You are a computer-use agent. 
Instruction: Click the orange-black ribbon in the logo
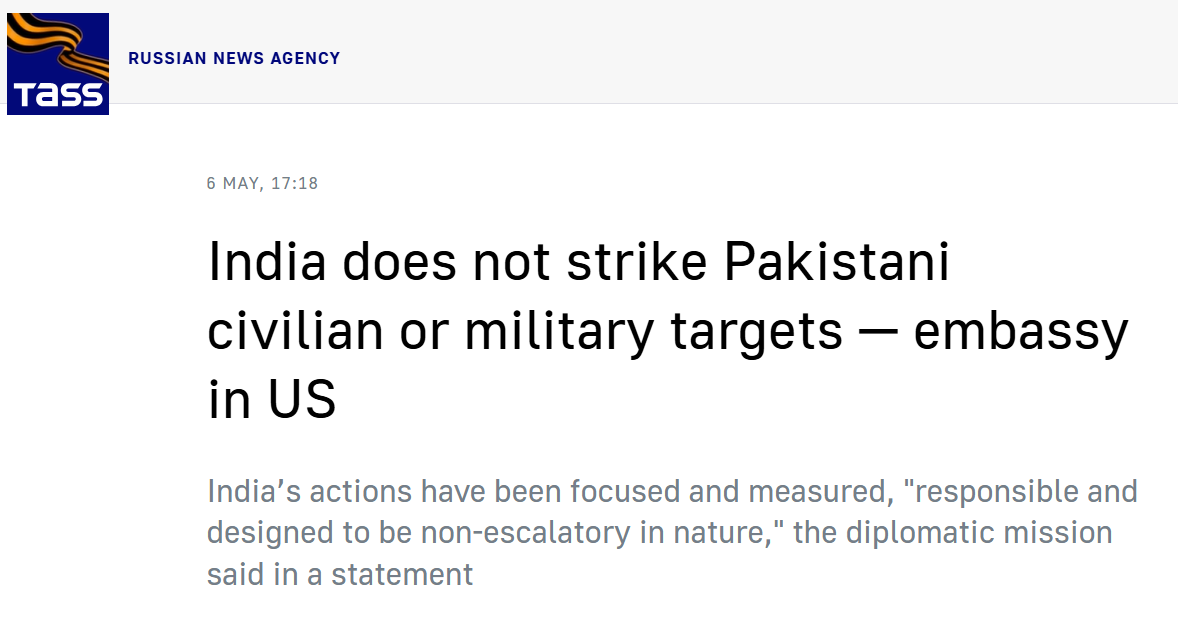point(58,44)
